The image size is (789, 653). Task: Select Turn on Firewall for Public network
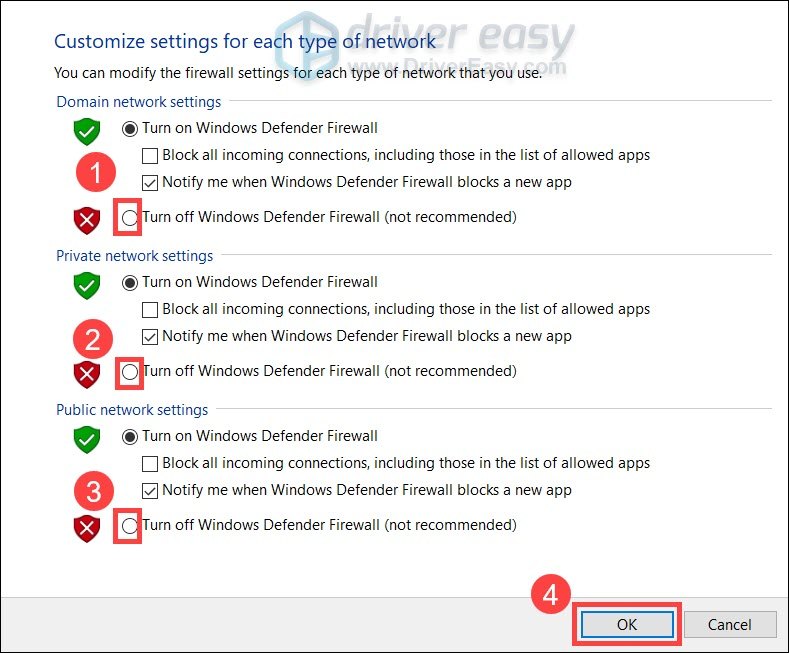(129, 437)
